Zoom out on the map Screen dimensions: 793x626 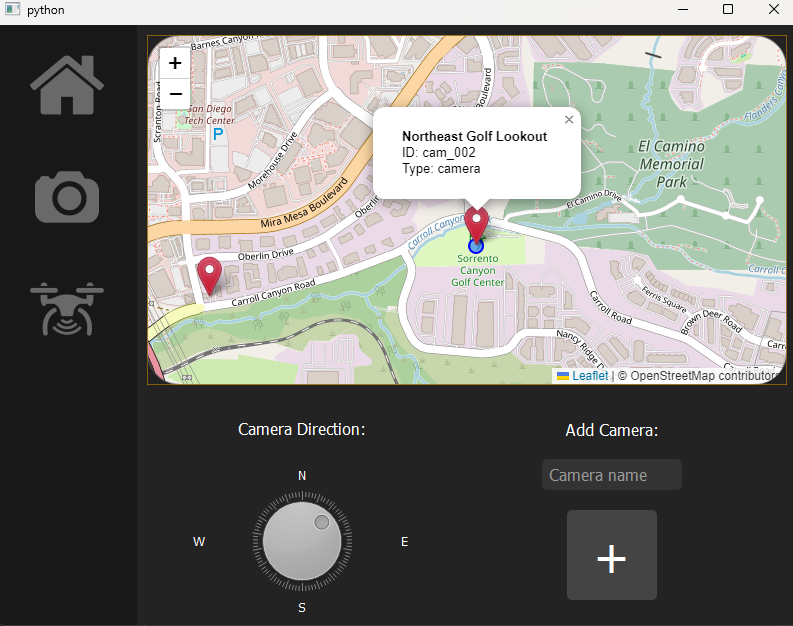tap(175, 94)
